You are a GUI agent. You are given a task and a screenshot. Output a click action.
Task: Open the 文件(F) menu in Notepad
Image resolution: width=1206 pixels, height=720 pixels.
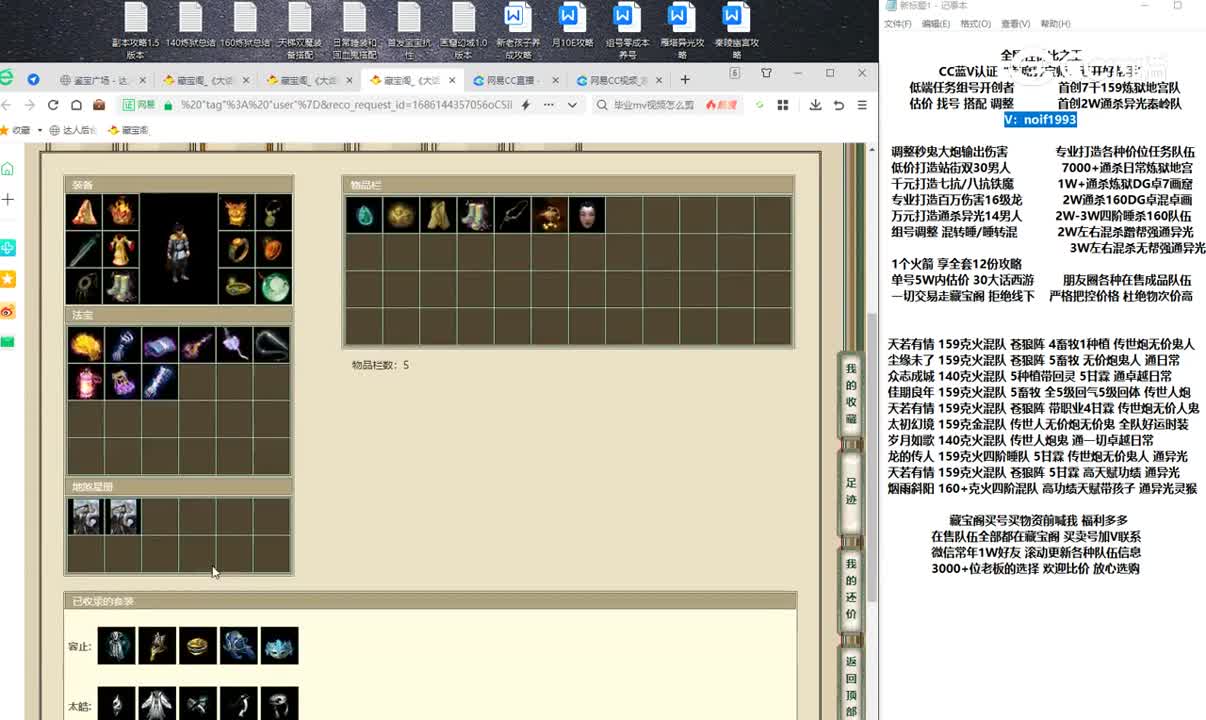(897, 24)
